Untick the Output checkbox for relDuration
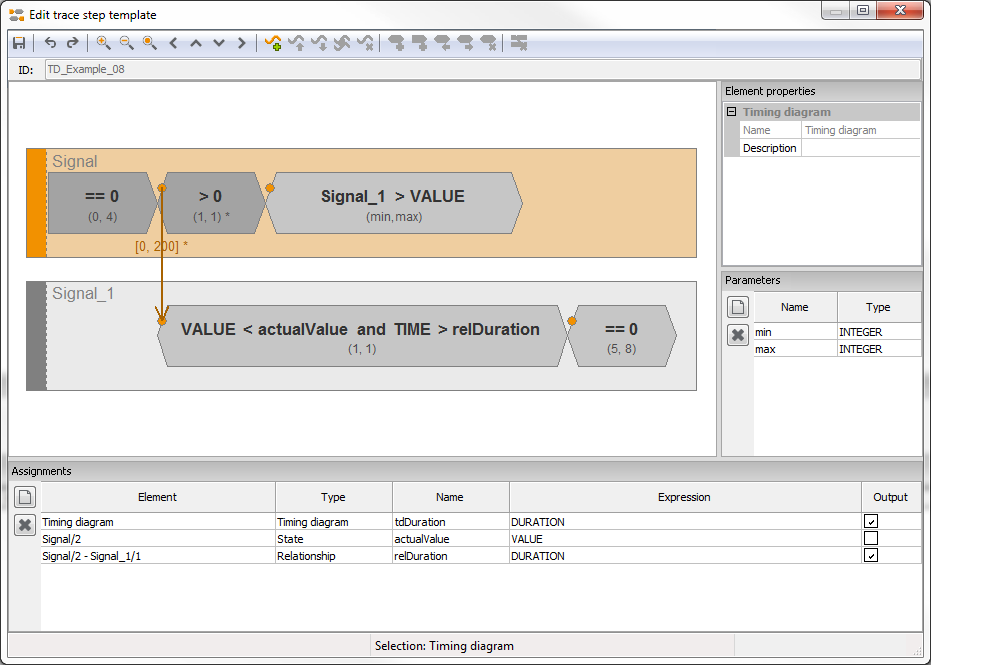 coord(871,556)
